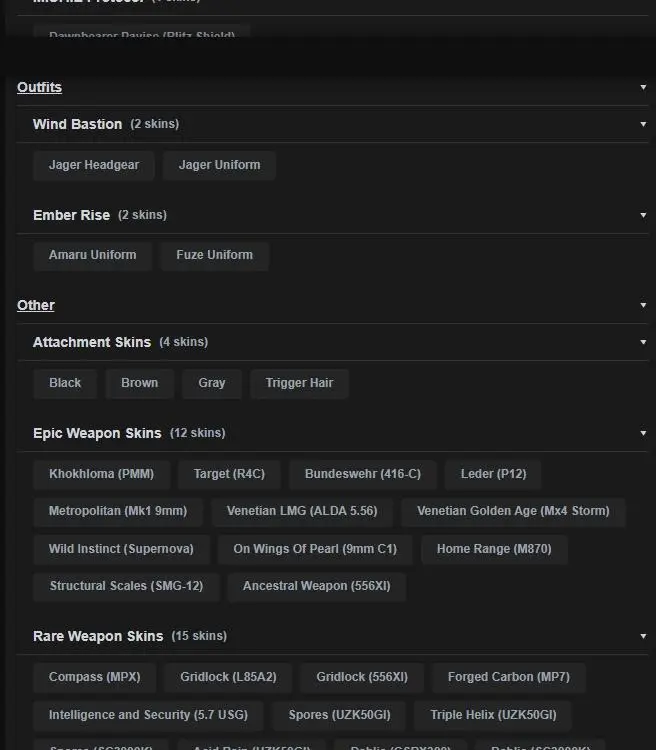Collapse the Other section arrow
This screenshot has height=750, width=656.
pyautogui.click(x=643, y=306)
